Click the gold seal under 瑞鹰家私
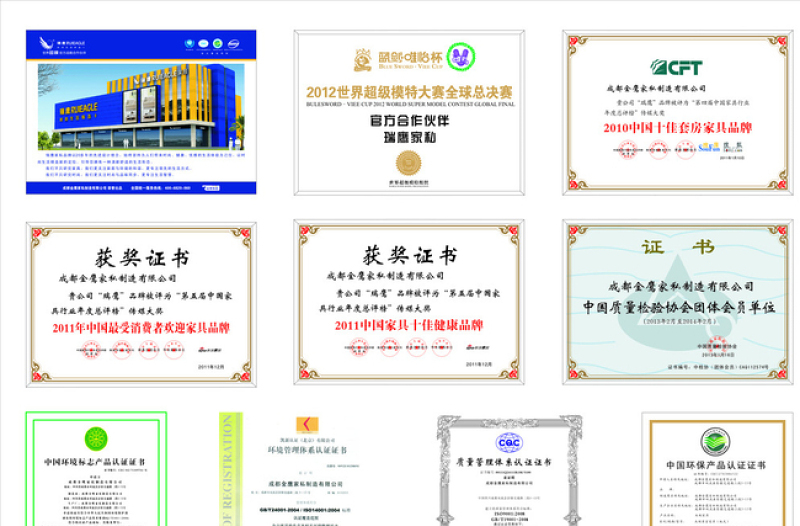Screen dimensions: 800x526 409,163
